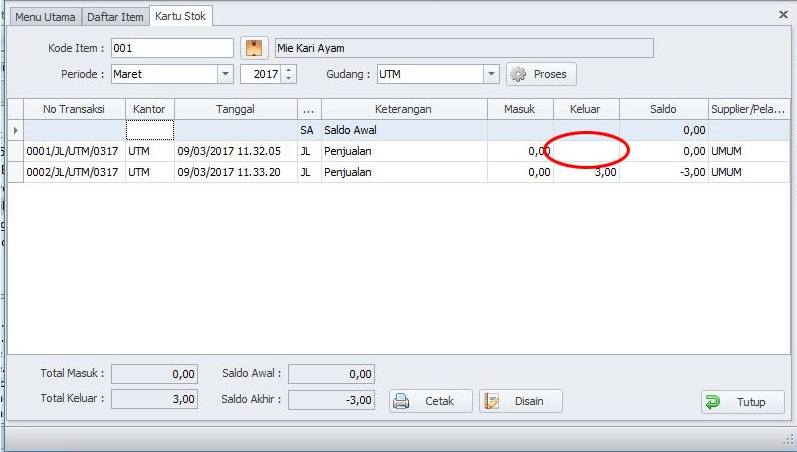The image size is (797, 452).
Task: Click the row indicator arrow of Saldo Awal row
Action: tap(16, 130)
